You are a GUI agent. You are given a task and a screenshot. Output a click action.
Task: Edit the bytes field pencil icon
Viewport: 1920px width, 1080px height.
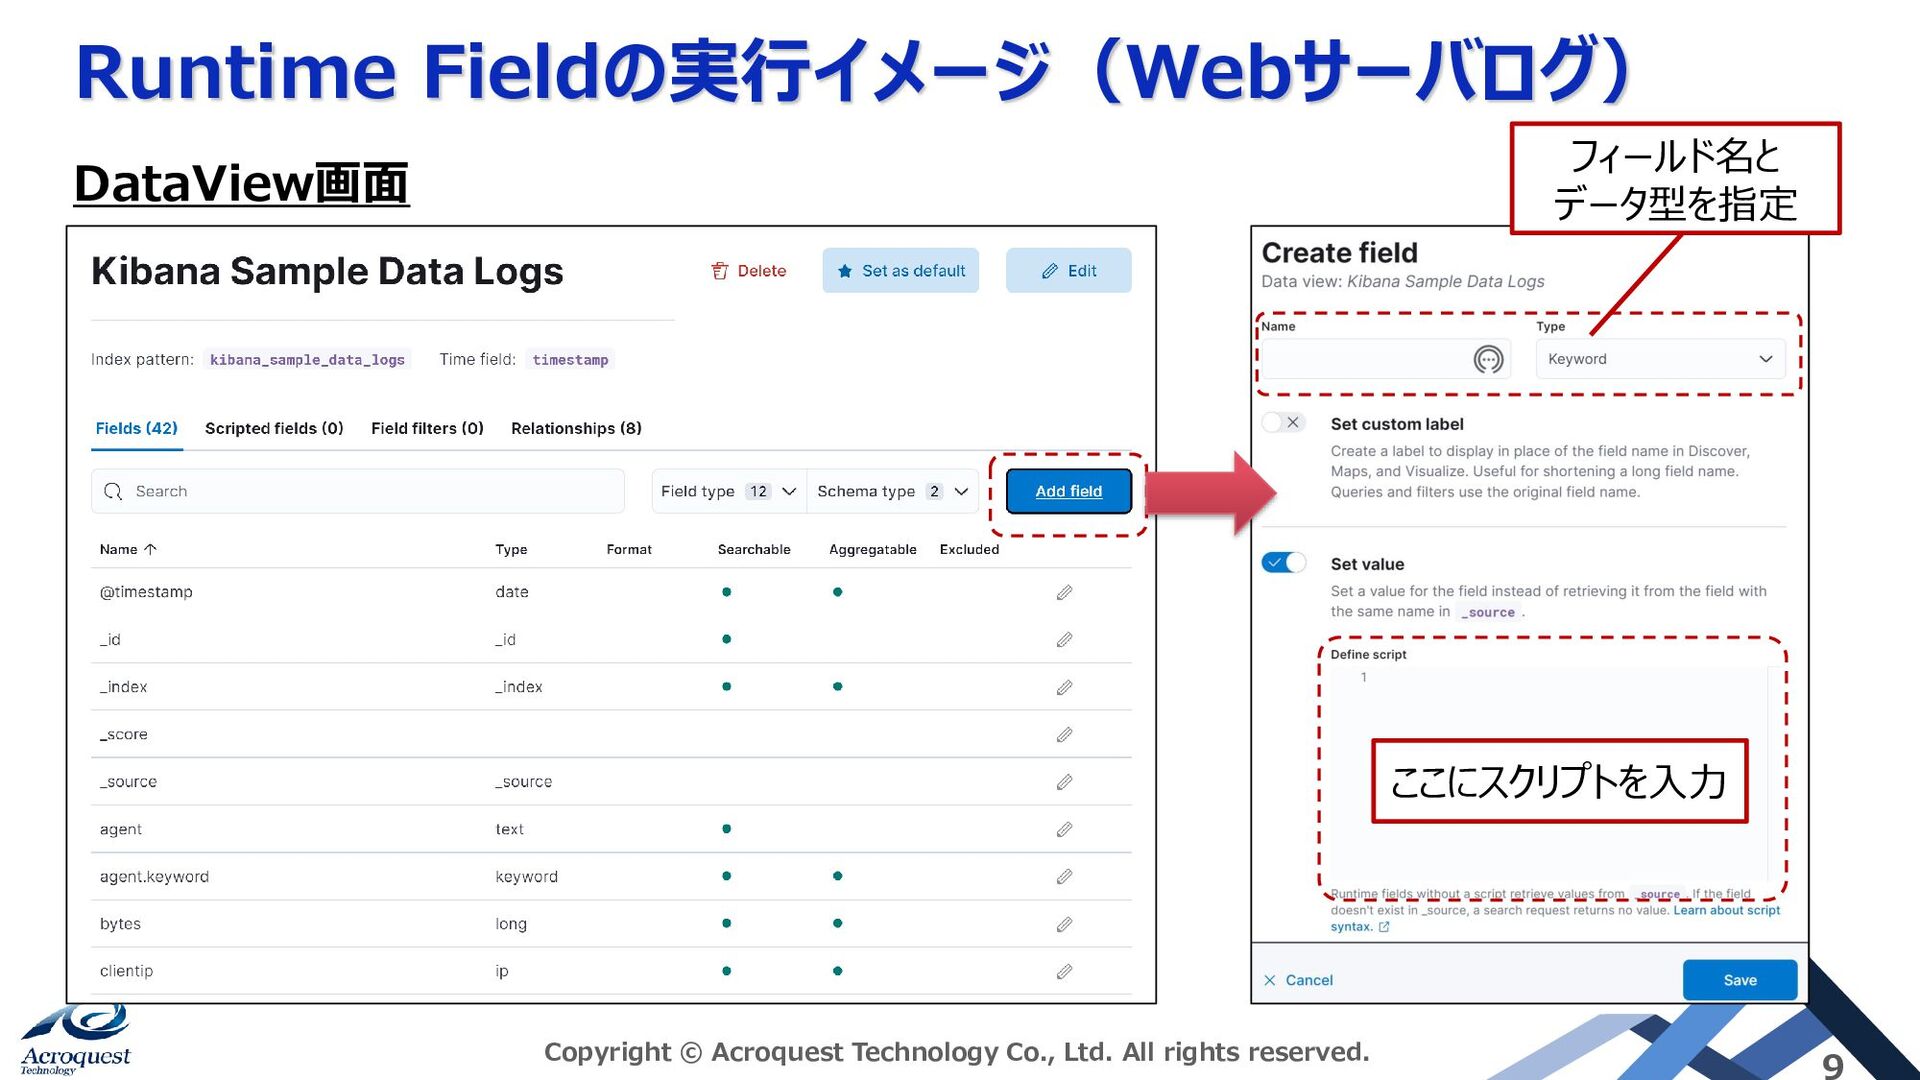pyautogui.click(x=1064, y=924)
